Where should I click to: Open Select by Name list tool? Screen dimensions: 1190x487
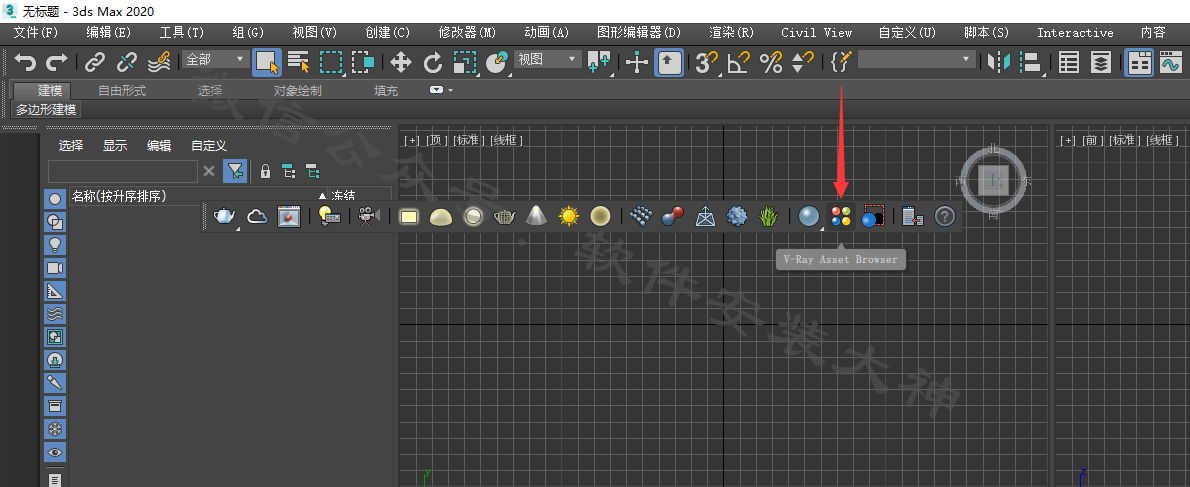tap(299, 62)
